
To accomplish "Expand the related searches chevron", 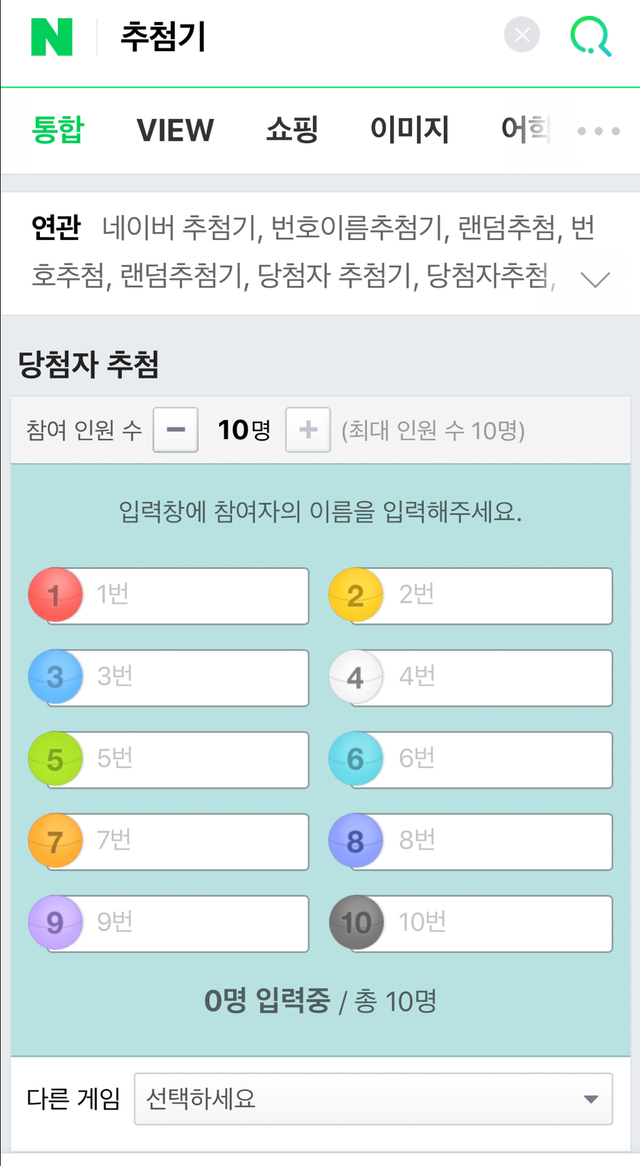I will (x=595, y=279).
